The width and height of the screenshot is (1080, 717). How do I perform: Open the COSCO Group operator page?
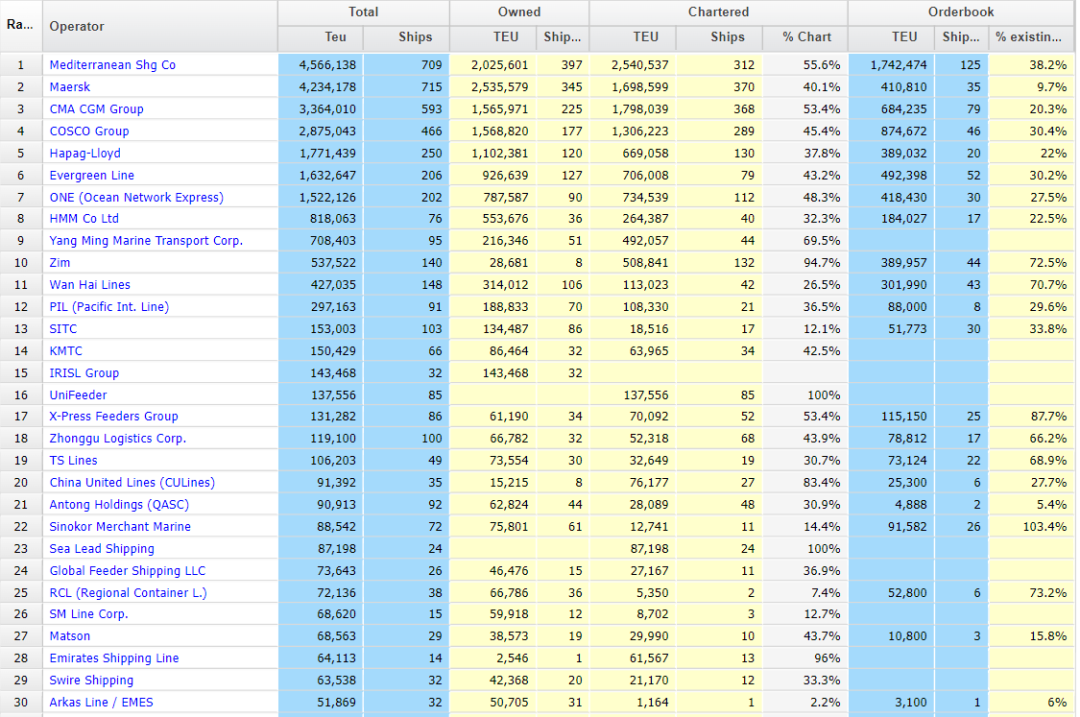89,131
